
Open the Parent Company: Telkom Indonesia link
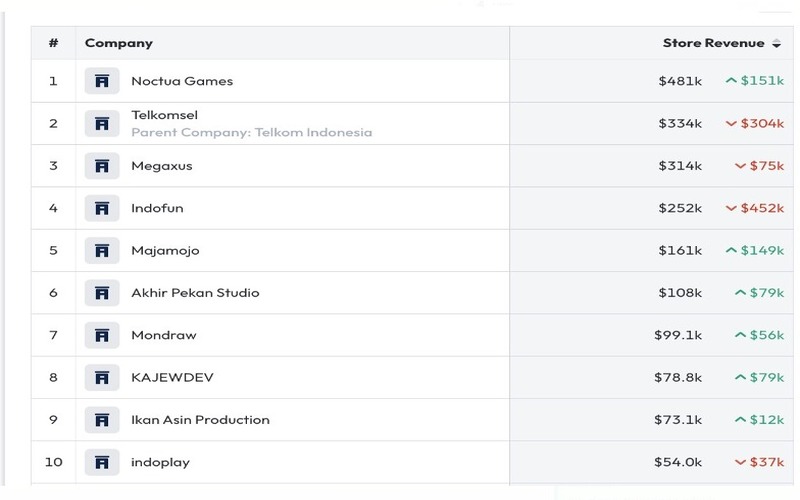(252, 132)
